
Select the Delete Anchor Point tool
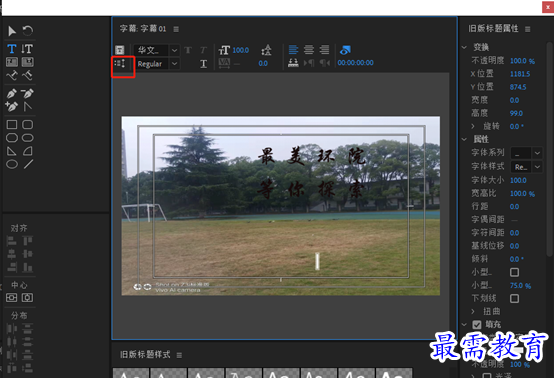28,93
